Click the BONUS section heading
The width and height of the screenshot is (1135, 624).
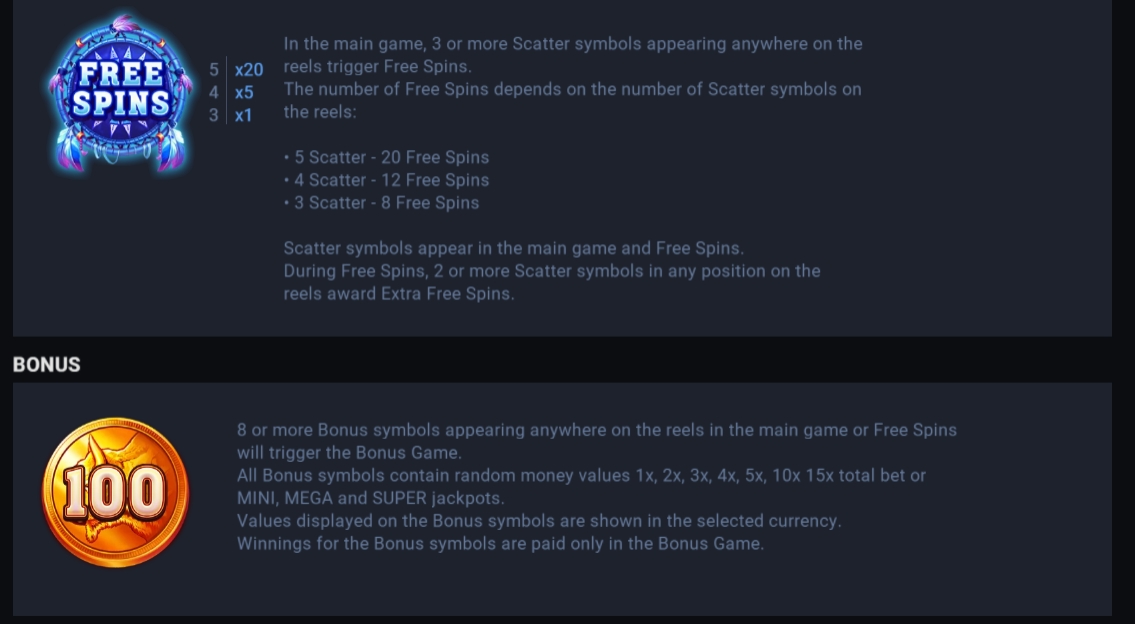coord(46,364)
